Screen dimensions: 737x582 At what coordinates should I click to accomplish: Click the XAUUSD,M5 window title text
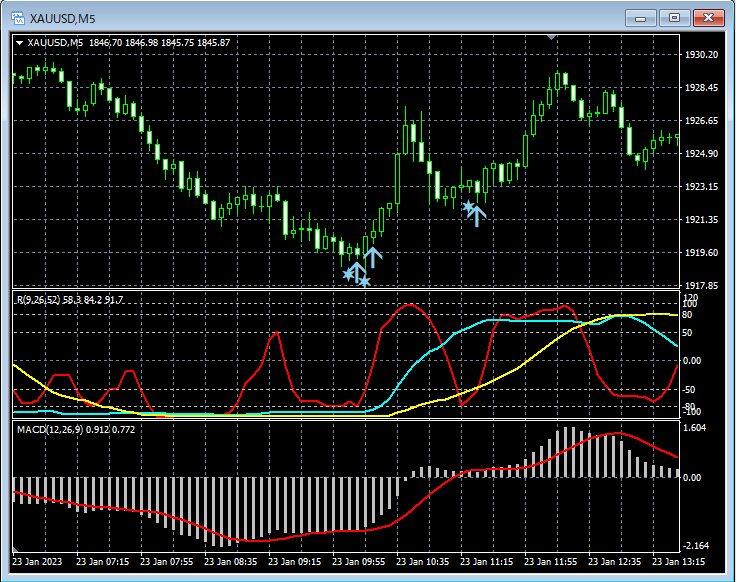pyautogui.click(x=63, y=19)
